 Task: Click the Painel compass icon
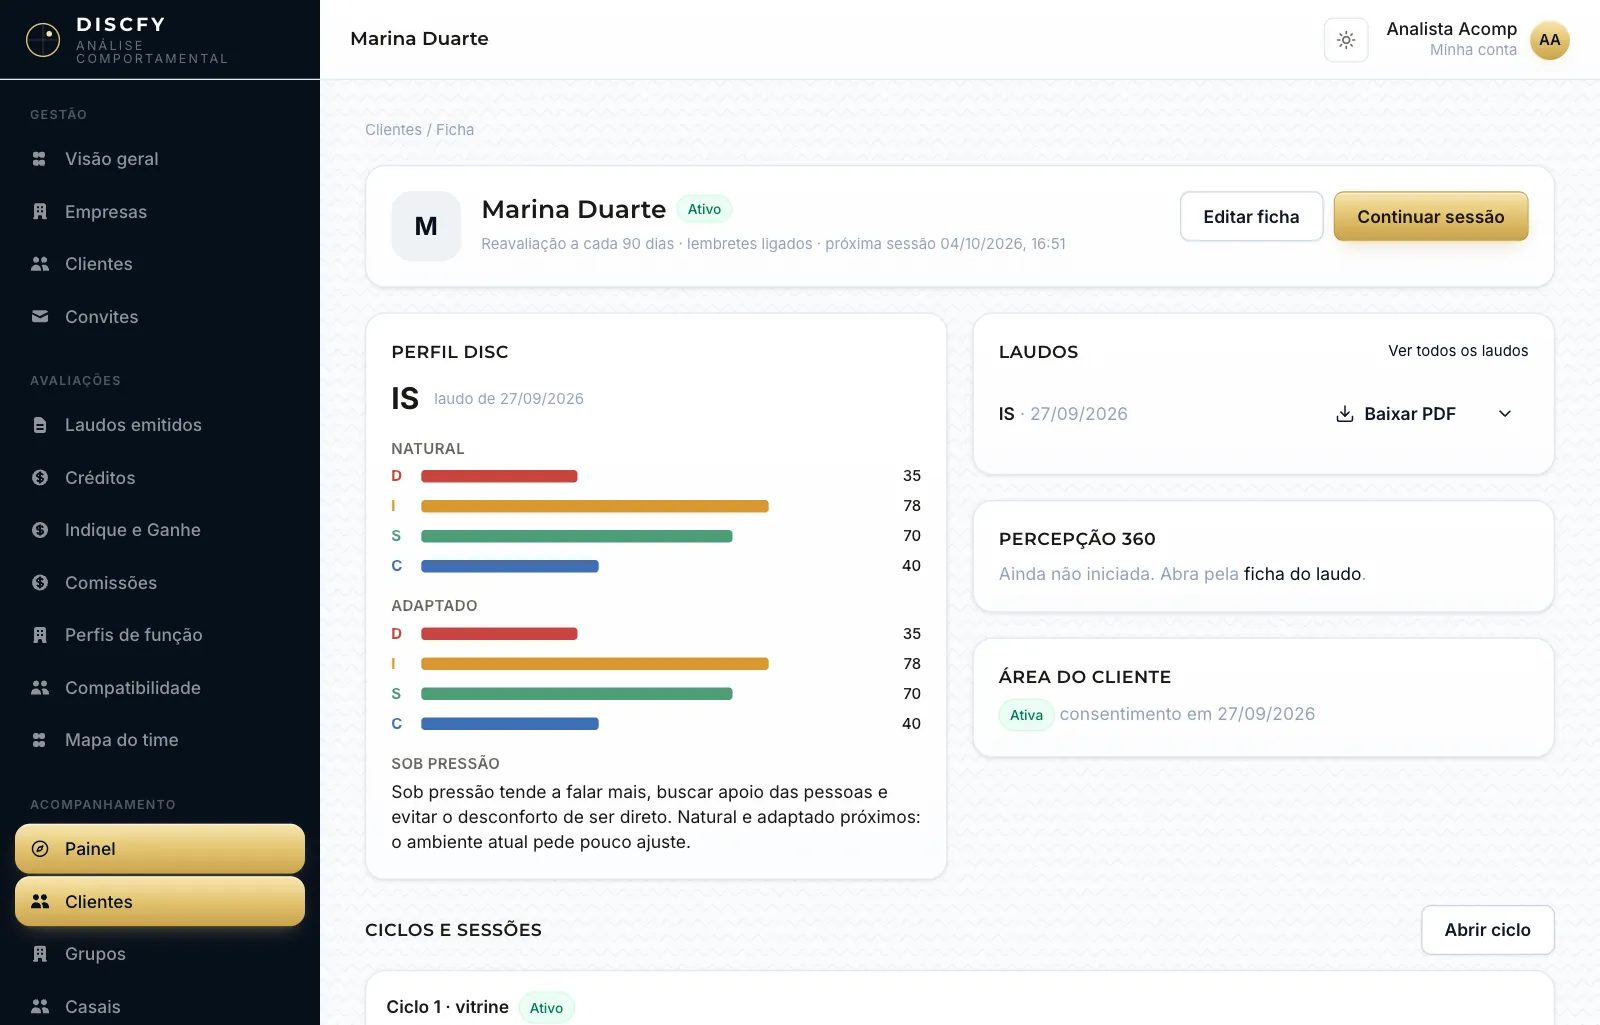pos(40,849)
